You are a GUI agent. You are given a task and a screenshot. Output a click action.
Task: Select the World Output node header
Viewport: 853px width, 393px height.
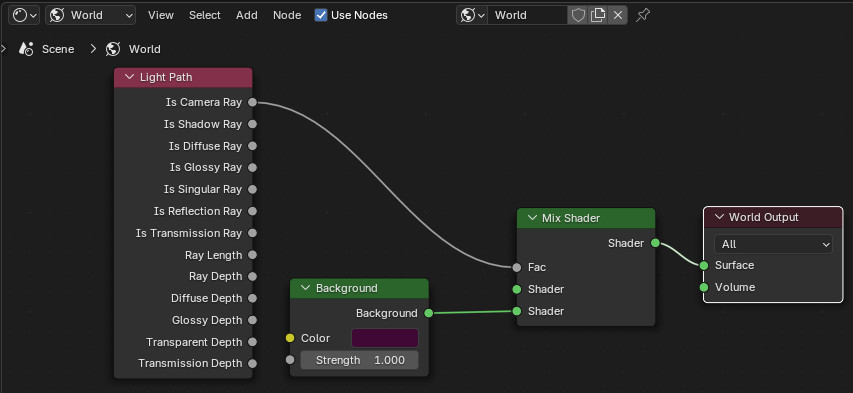(x=773, y=217)
